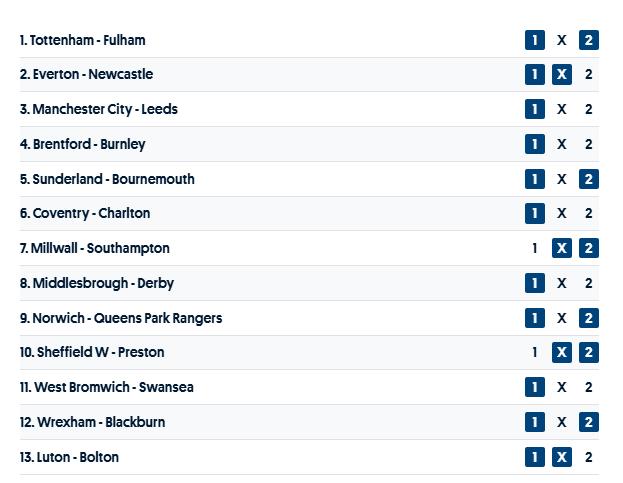Select draw for Manchester City - Leeds
Image resolution: width=623 pixels, height=483 pixels.
click(x=562, y=109)
